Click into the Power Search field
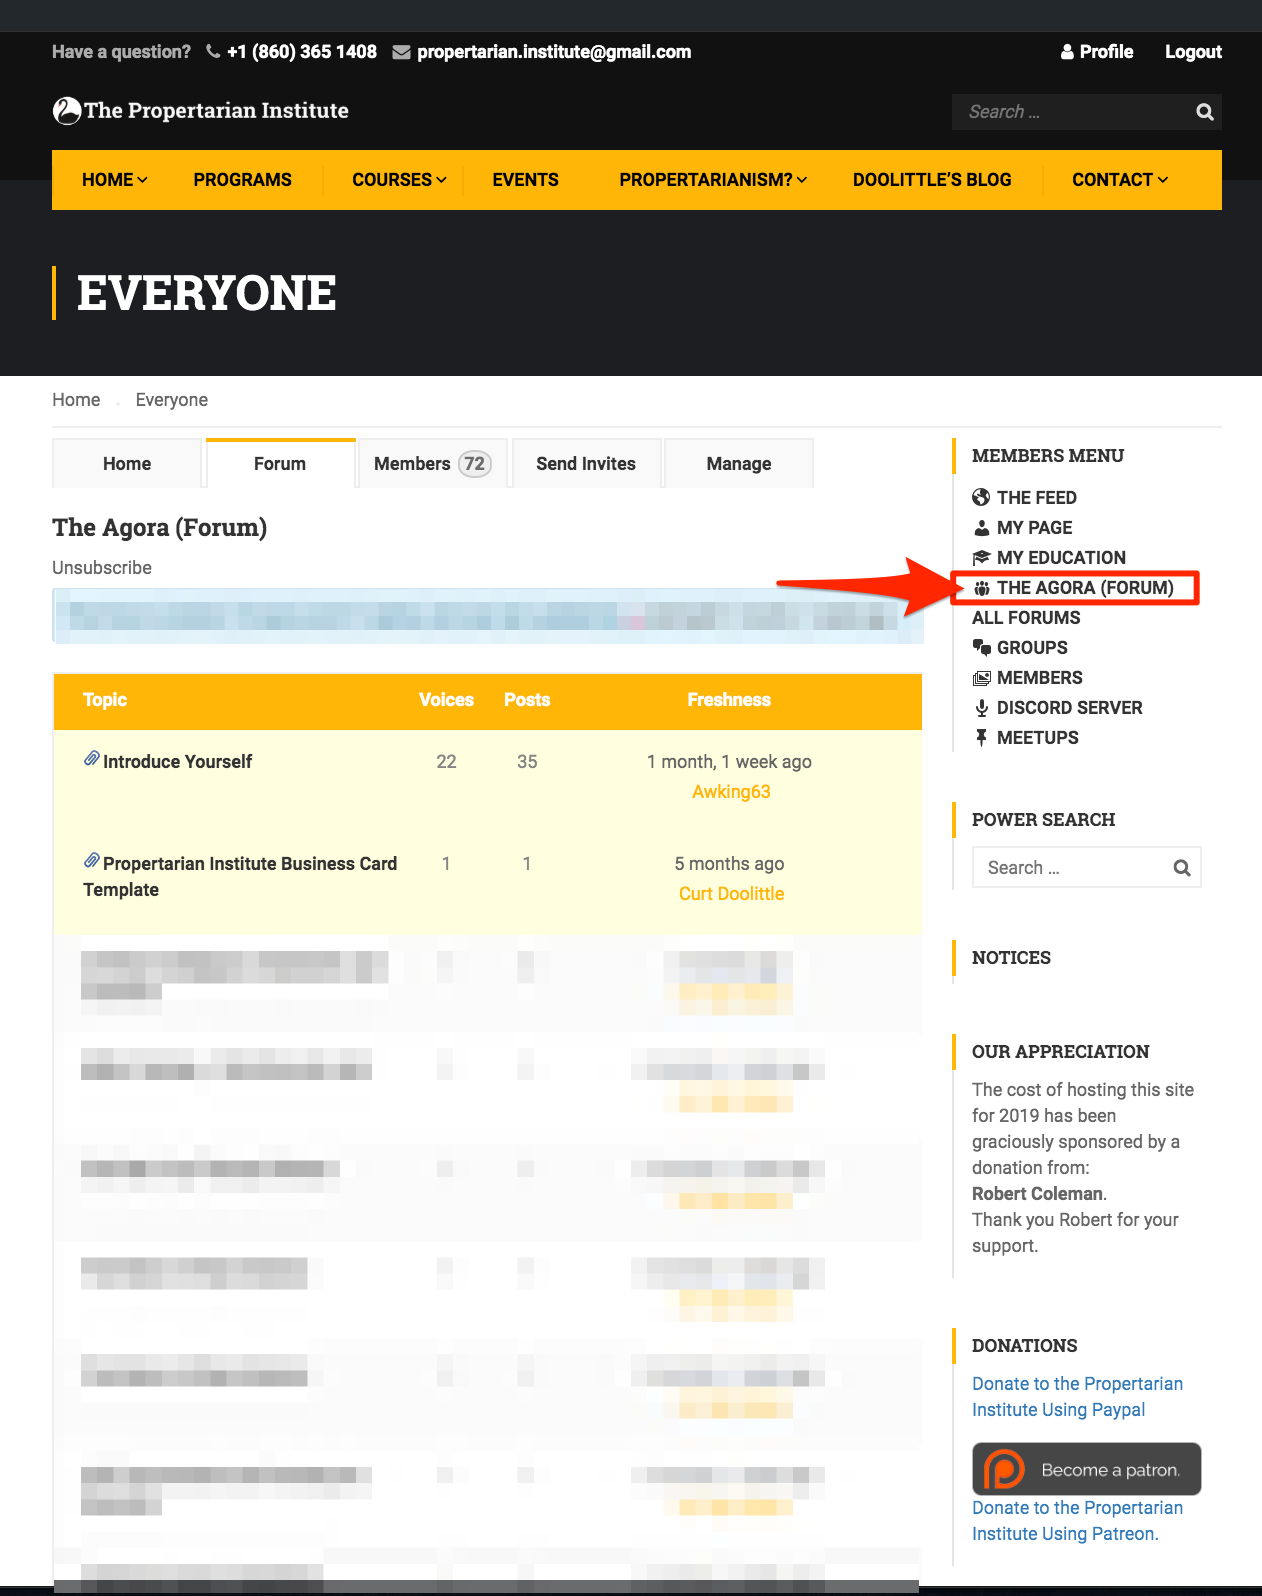 tap(1070, 868)
